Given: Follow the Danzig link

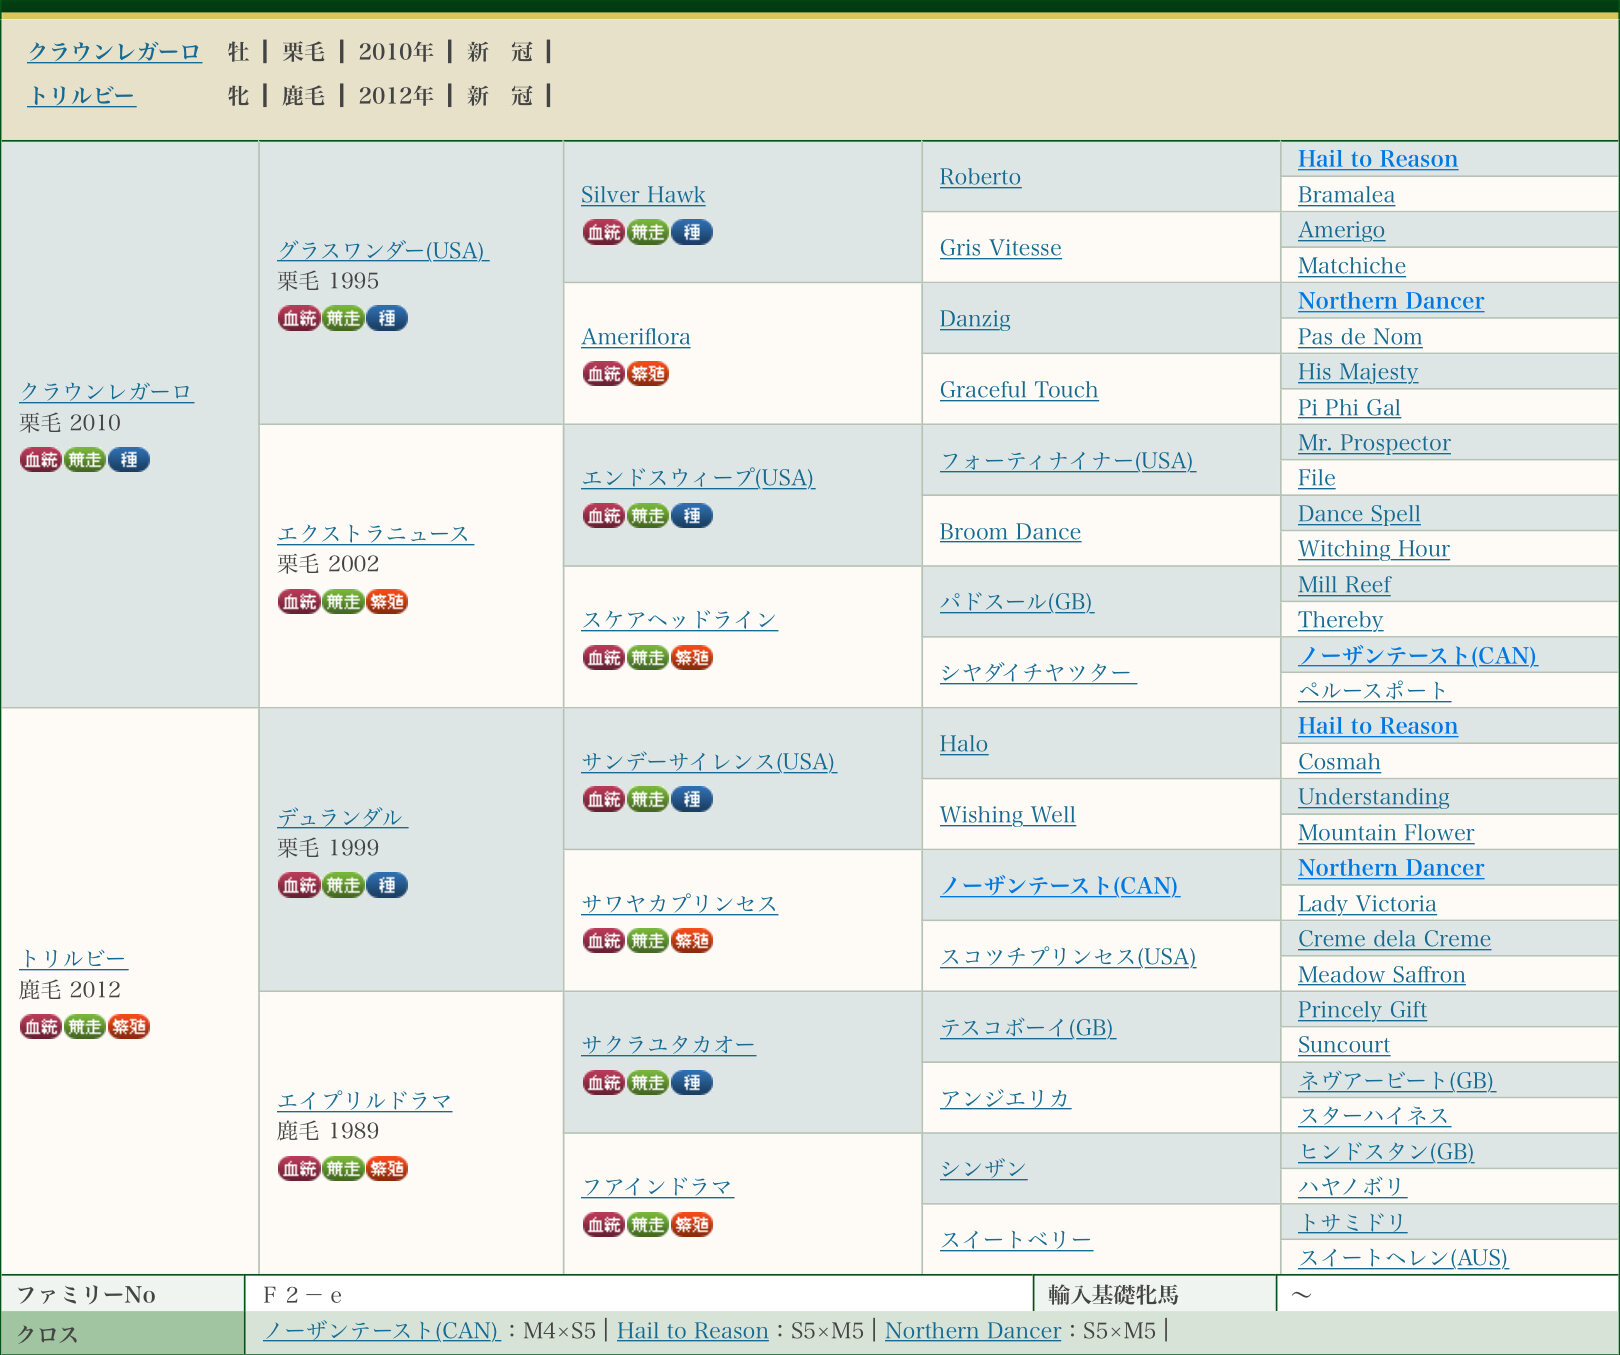Looking at the screenshot, I should (x=975, y=319).
